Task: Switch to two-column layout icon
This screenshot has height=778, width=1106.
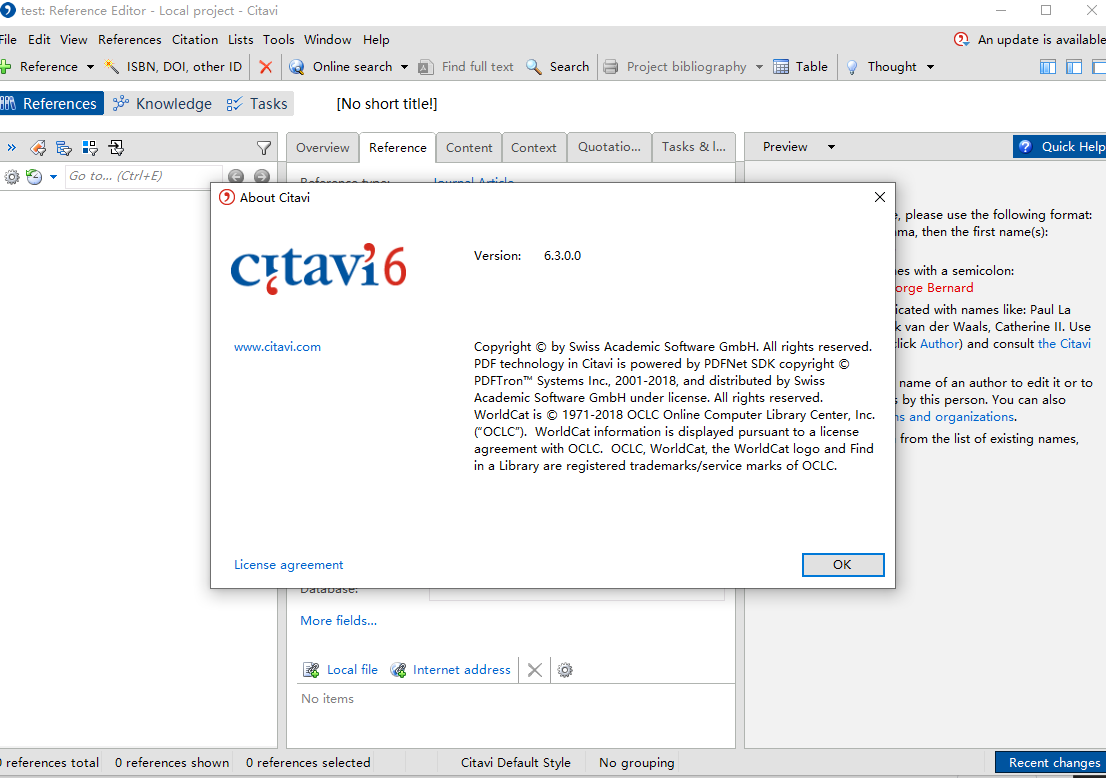Action: 1074,67
